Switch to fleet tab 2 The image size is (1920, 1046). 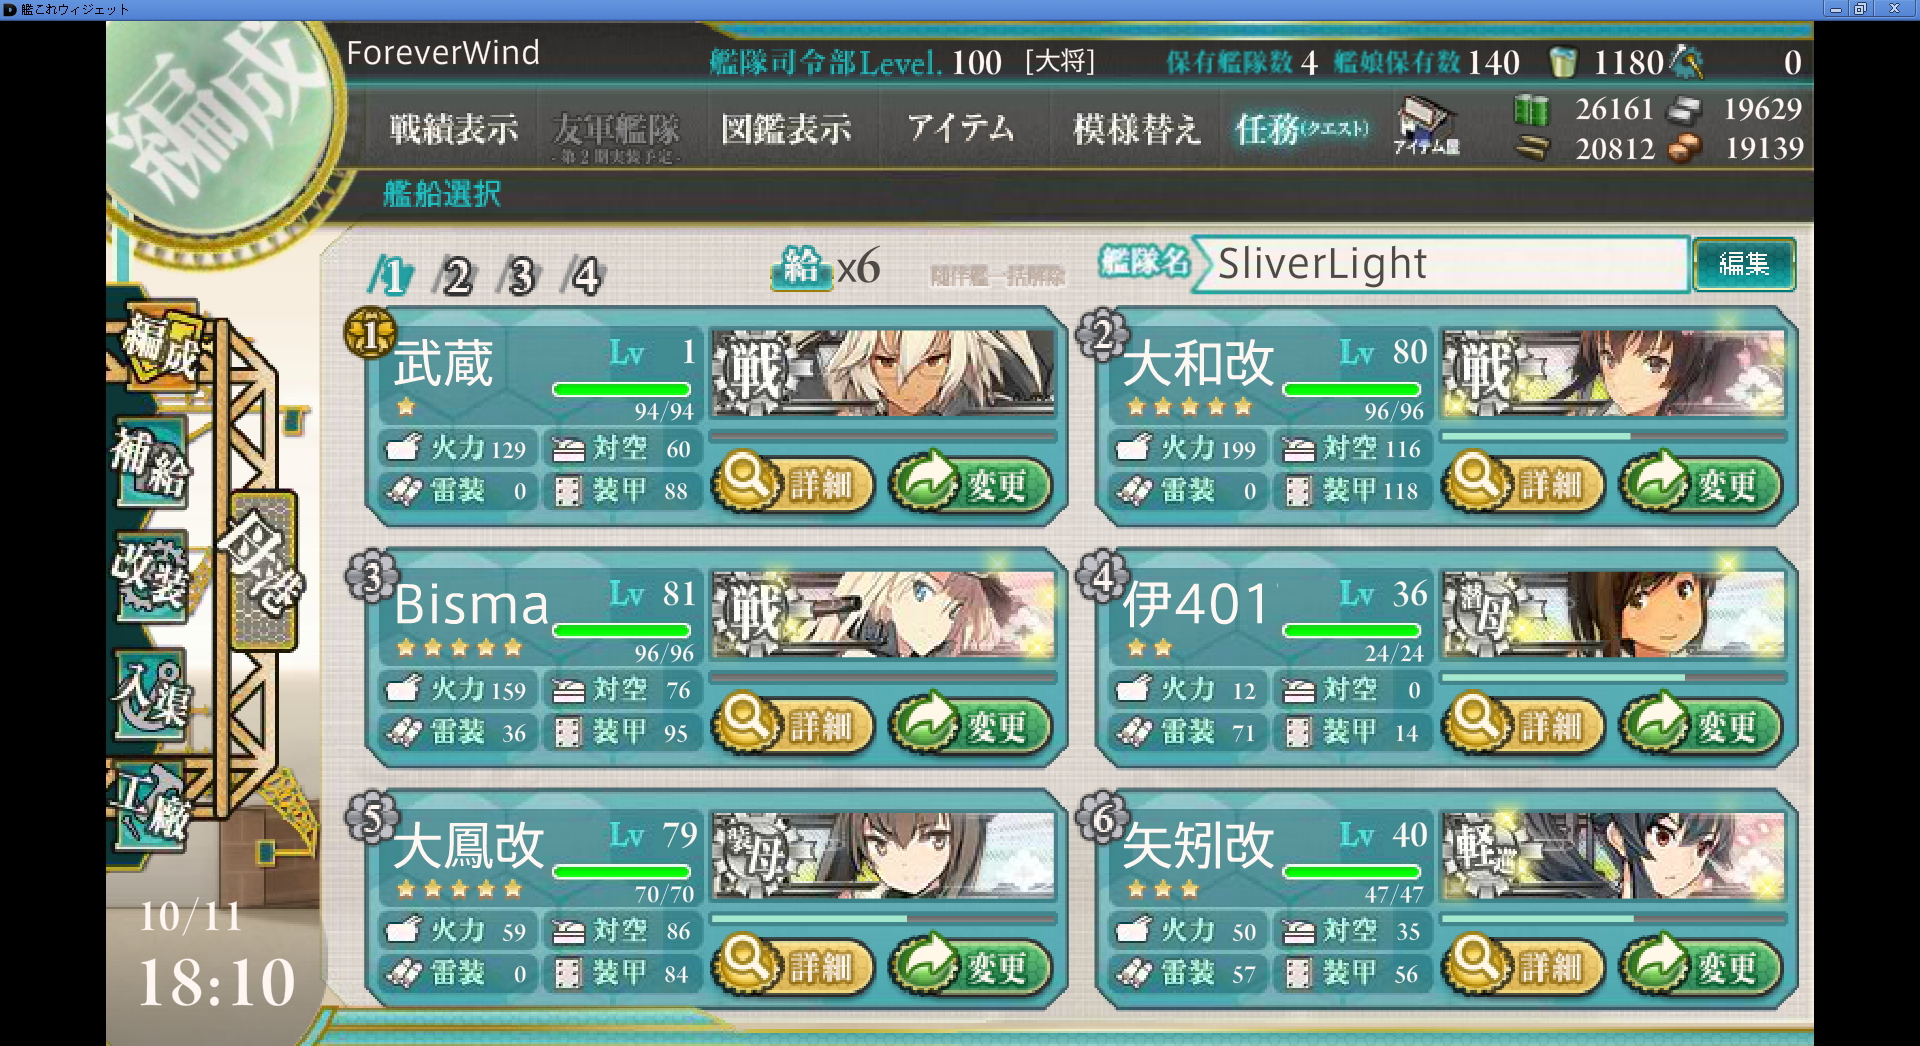[456, 276]
